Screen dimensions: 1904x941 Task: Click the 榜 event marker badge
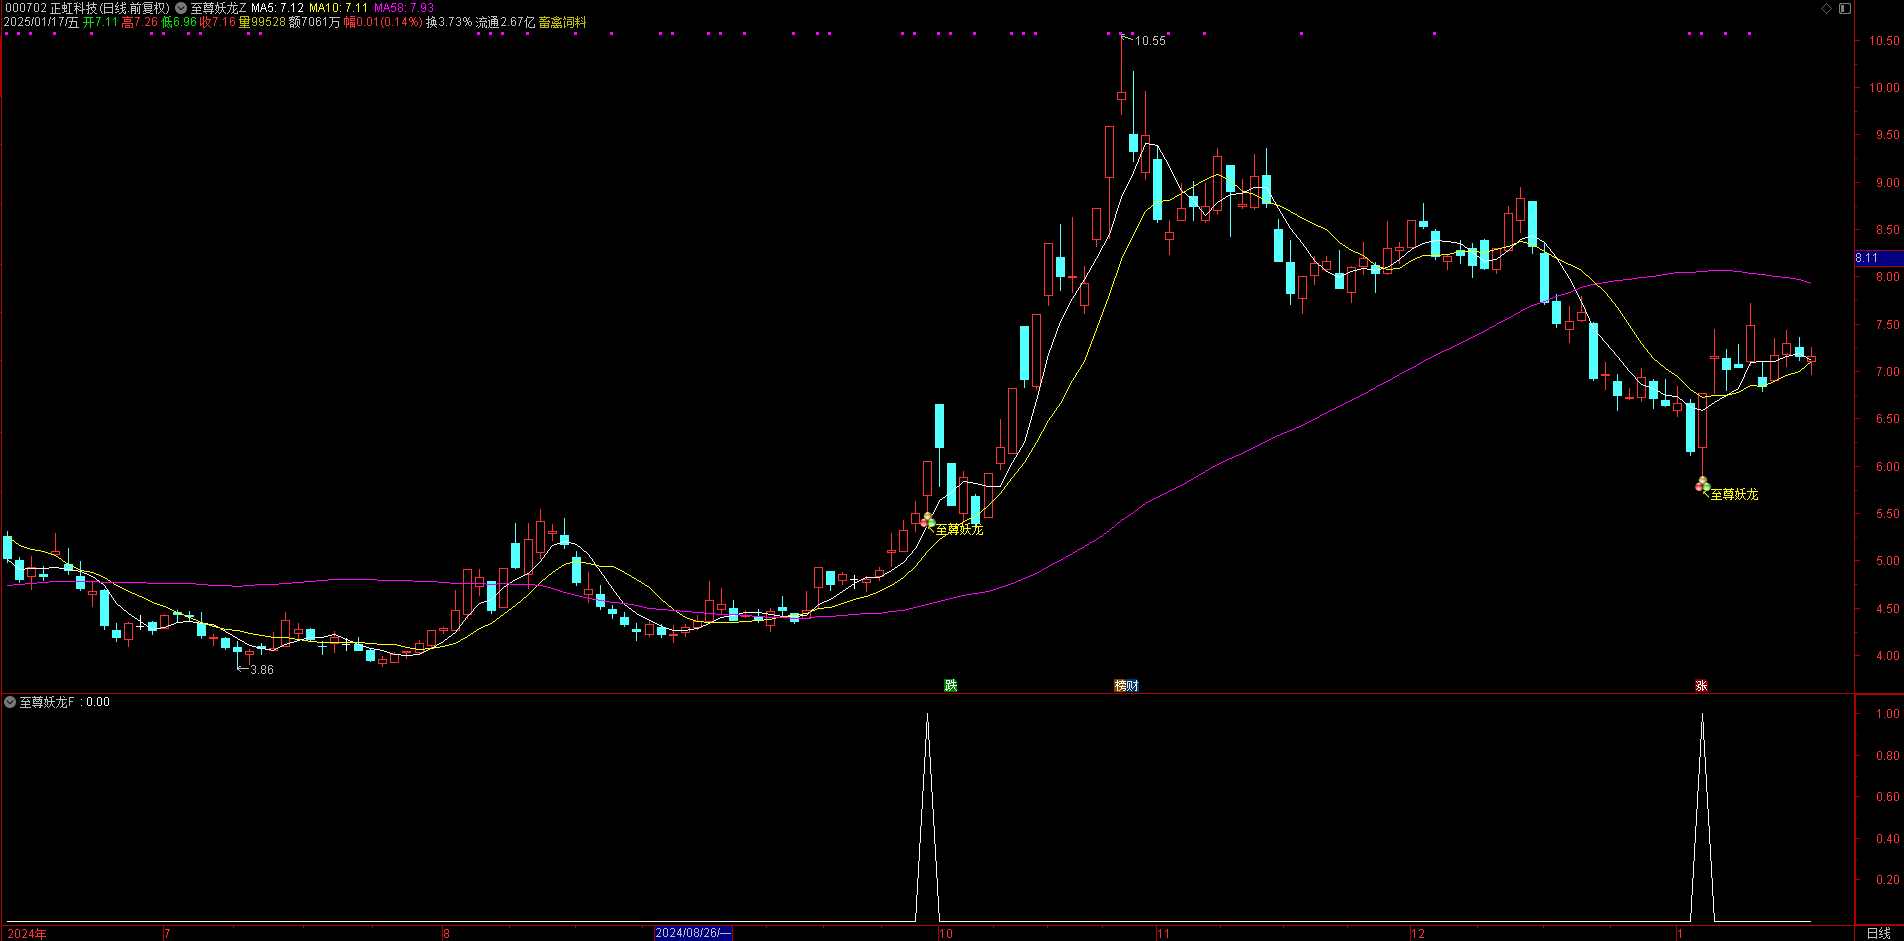(x=1121, y=685)
